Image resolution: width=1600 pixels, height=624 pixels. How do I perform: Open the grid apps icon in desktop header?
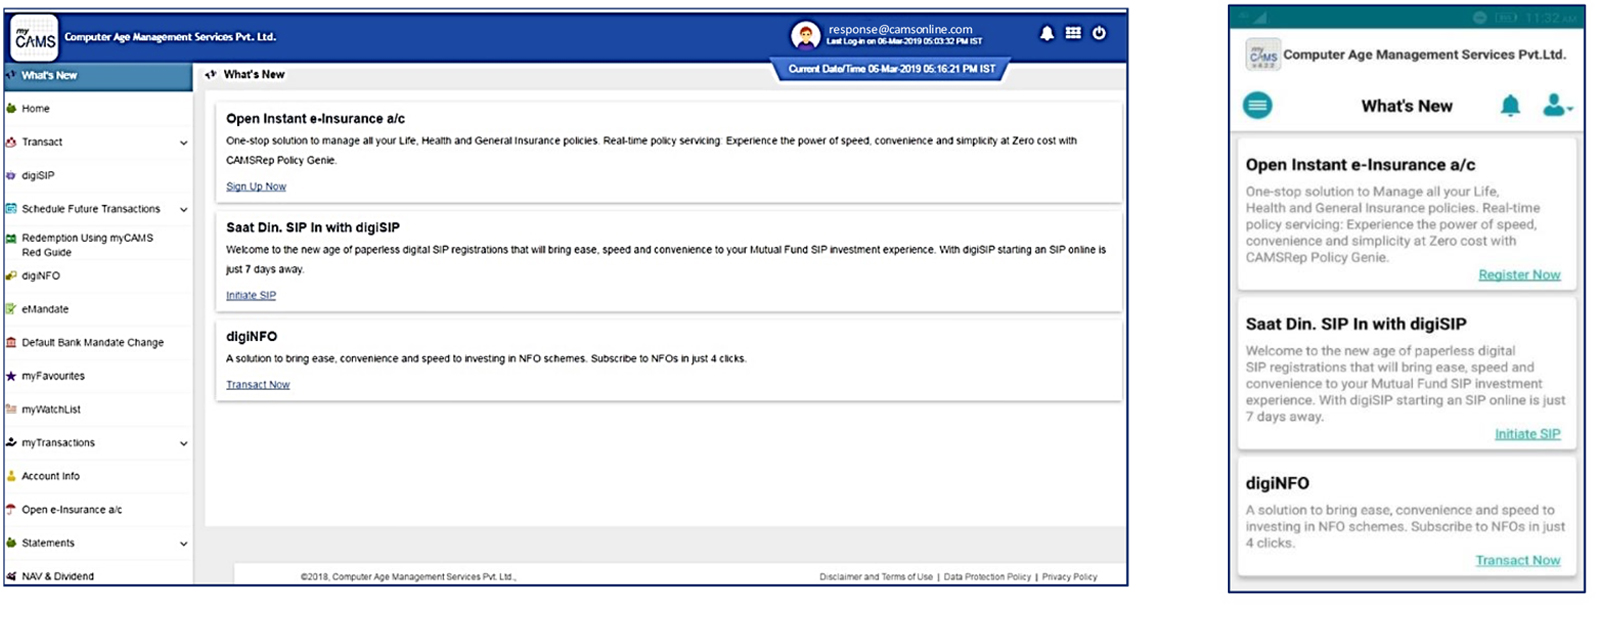1073,33
